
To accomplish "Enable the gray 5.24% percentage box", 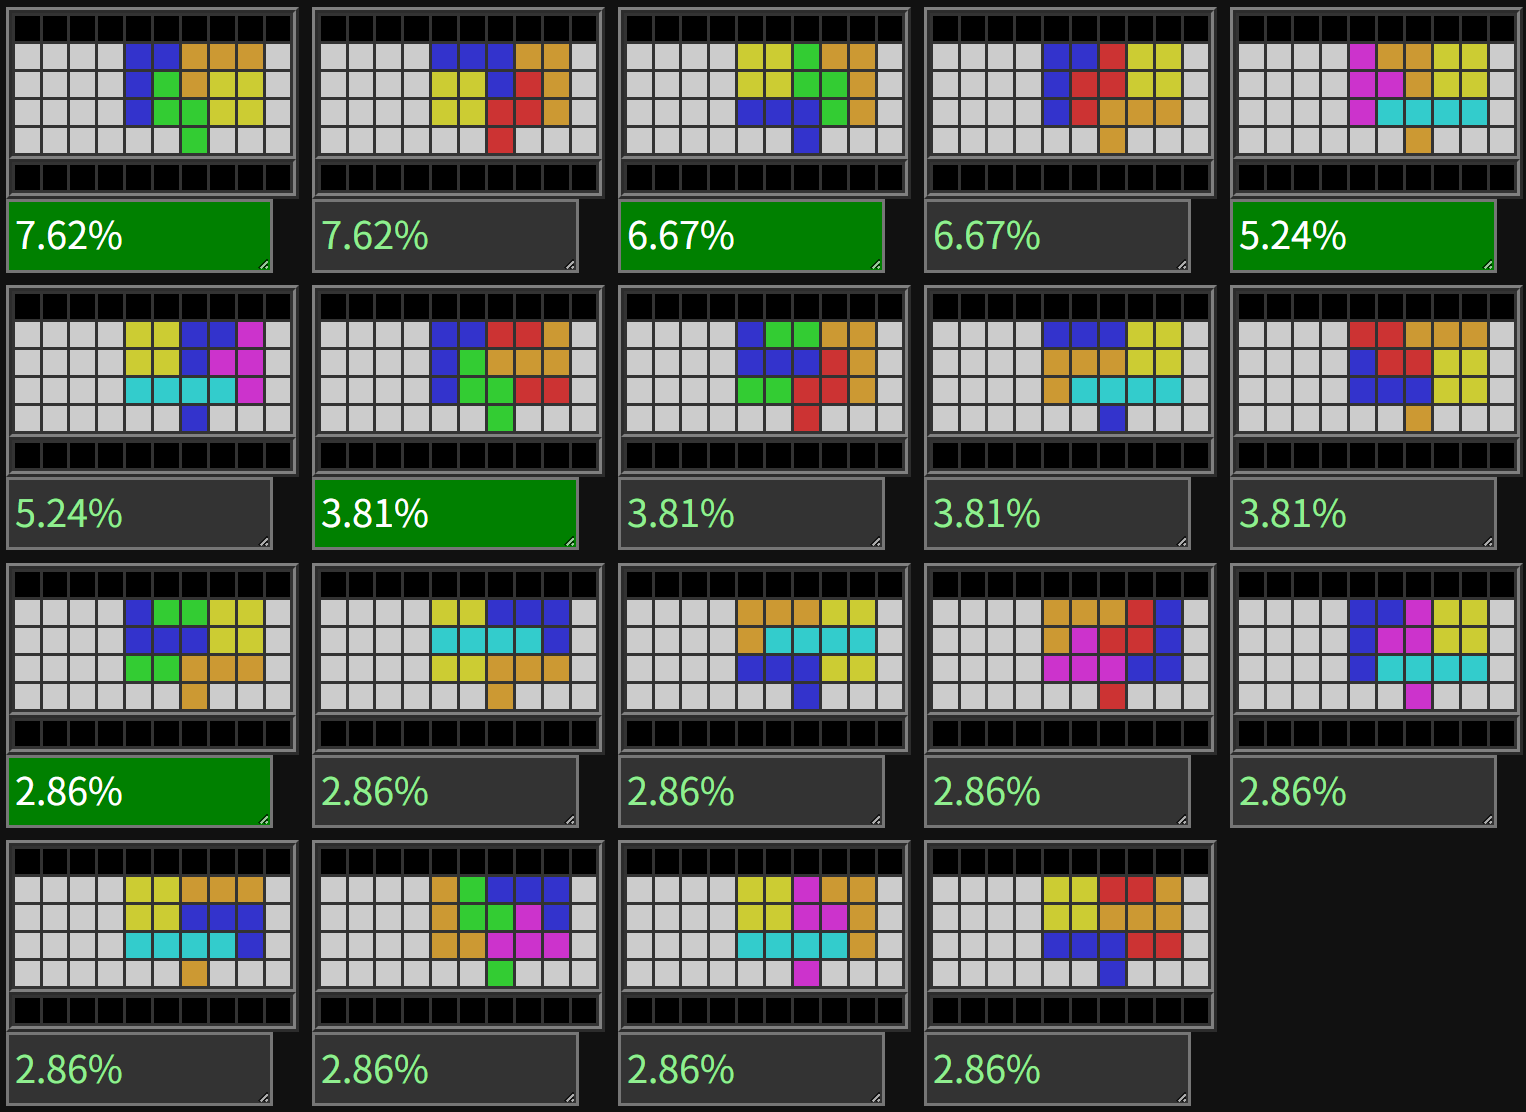I will point(139,513).
